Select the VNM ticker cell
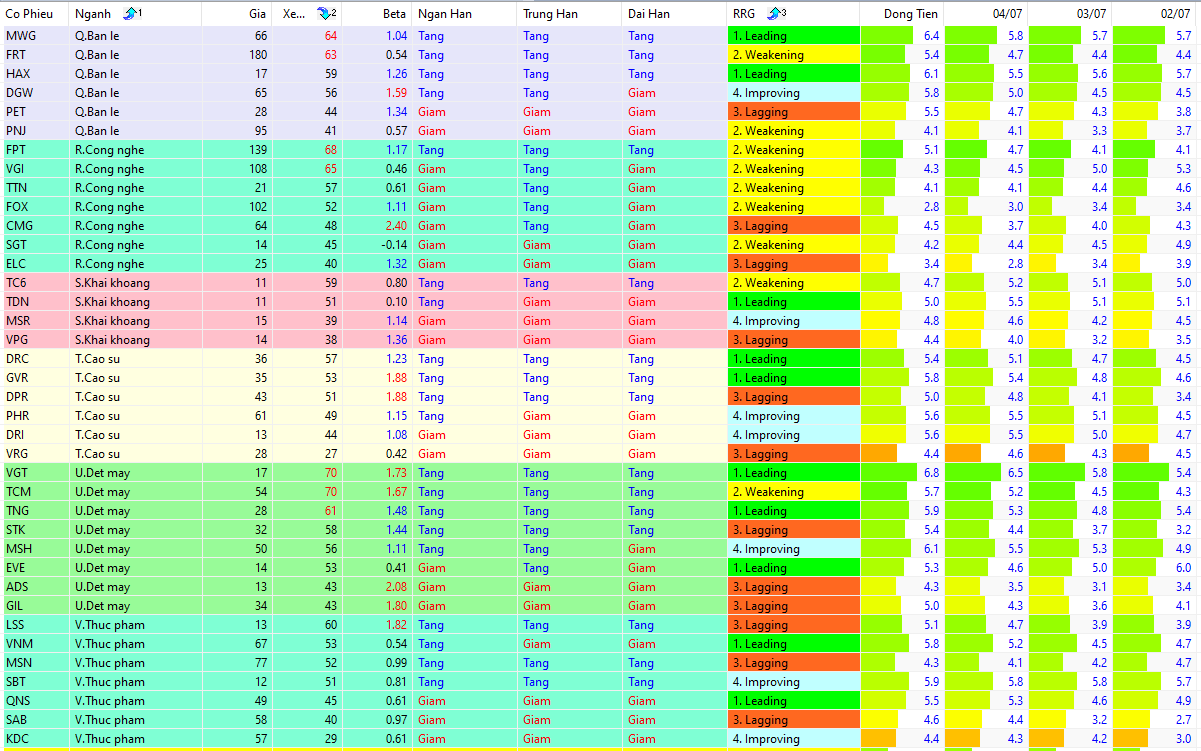Image resolution: width=1201 pixels, height=751 pixels. click(35, 644)
